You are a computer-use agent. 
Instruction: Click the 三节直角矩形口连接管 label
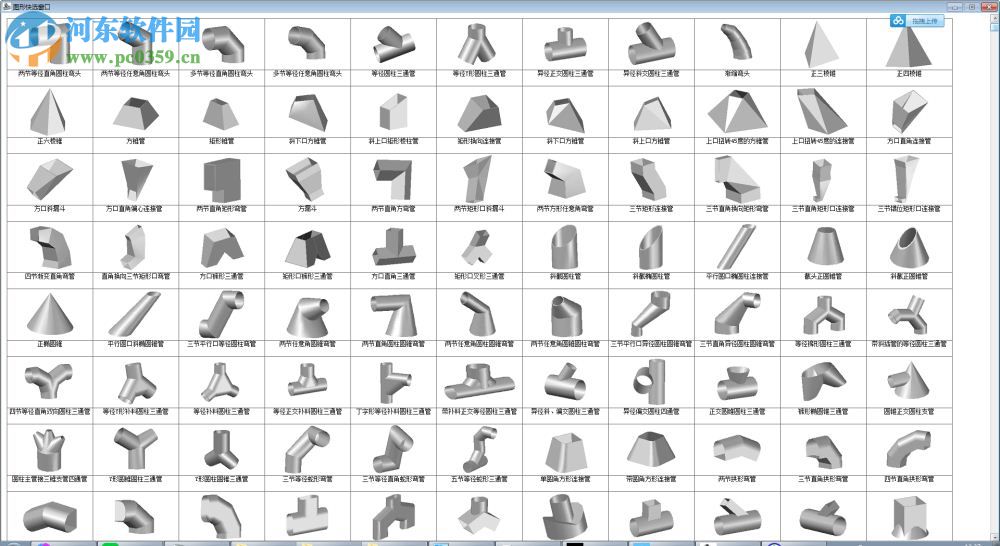[823, 209]
